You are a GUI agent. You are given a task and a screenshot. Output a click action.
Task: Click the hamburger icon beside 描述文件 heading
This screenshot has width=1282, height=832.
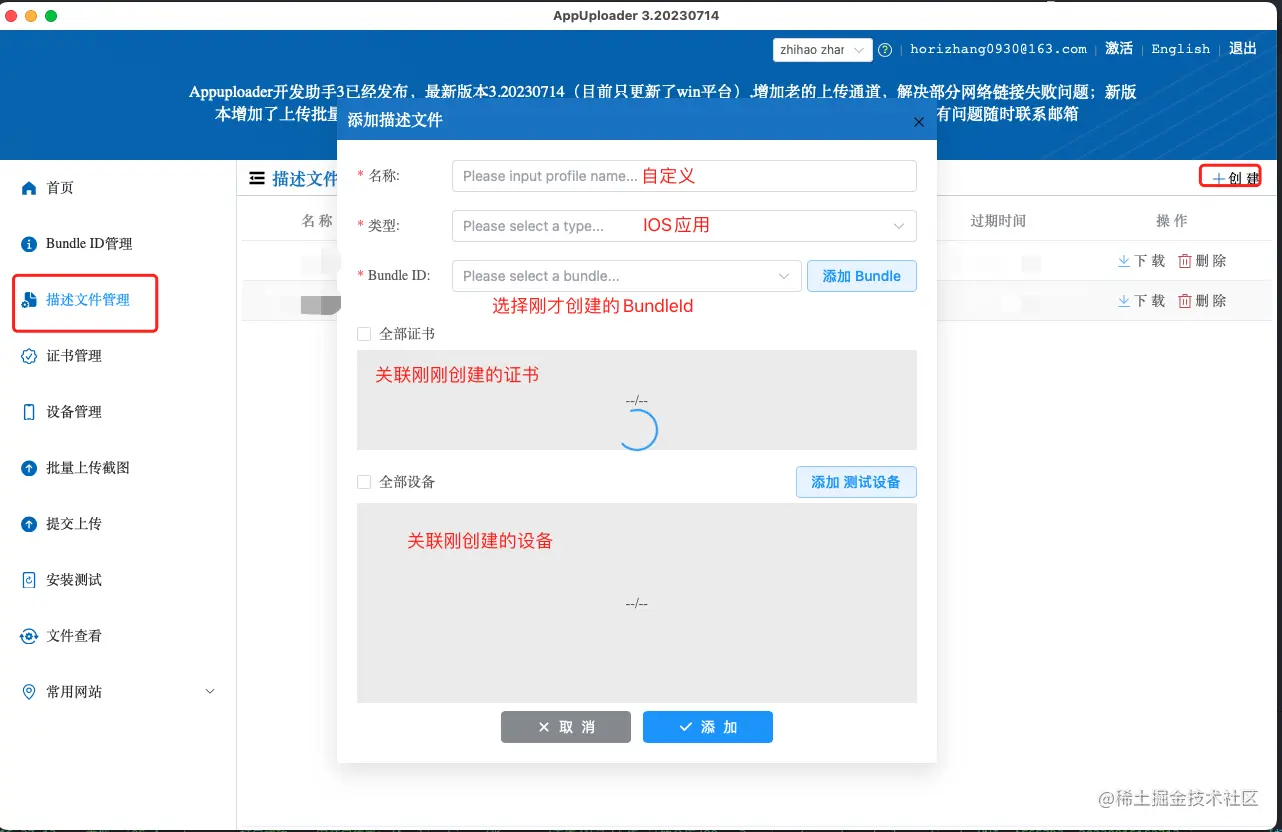pyautogui.click(x=256, y=178)
